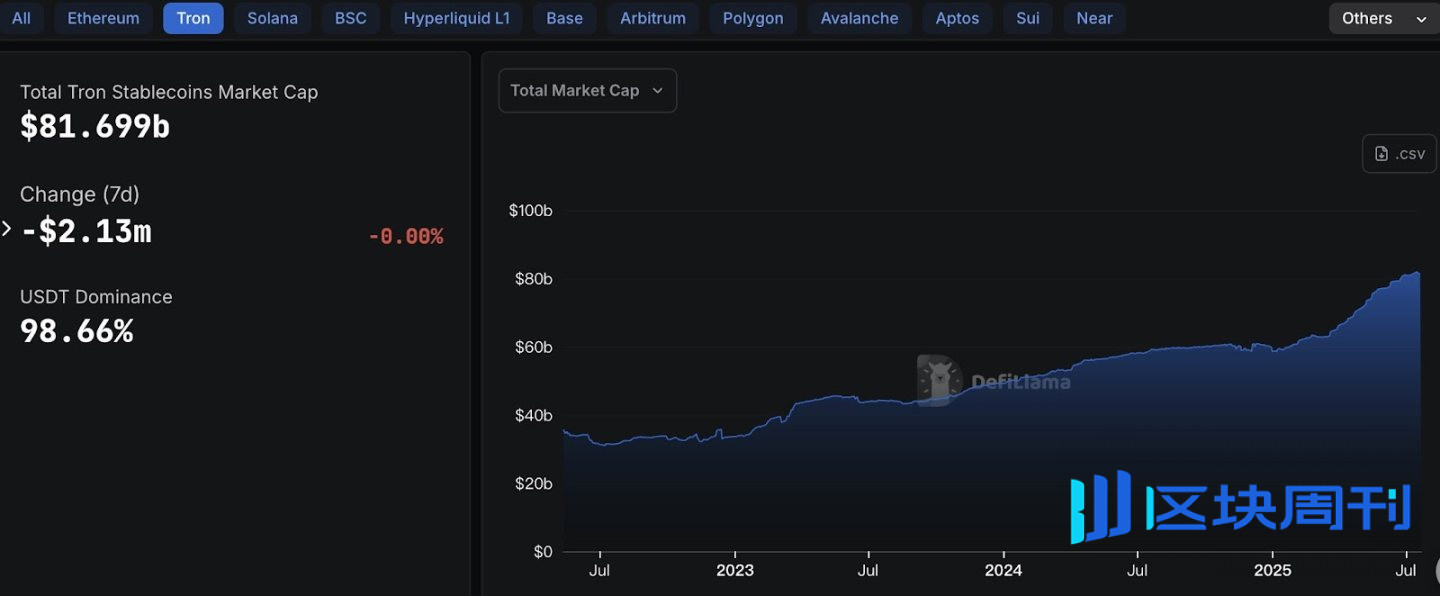Open Avalanche stablecoins view
The image size is (1440, 596).
point(859,18)
